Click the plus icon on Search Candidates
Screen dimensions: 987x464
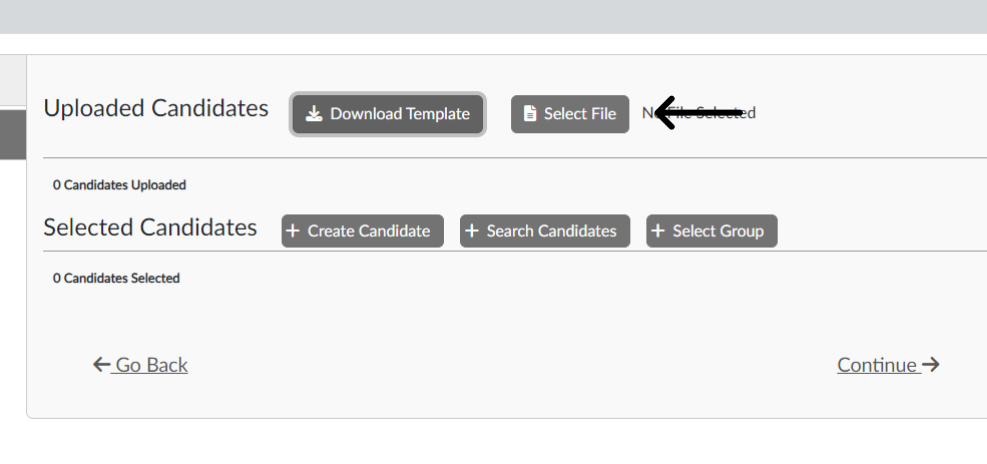(x=472, y=231)
